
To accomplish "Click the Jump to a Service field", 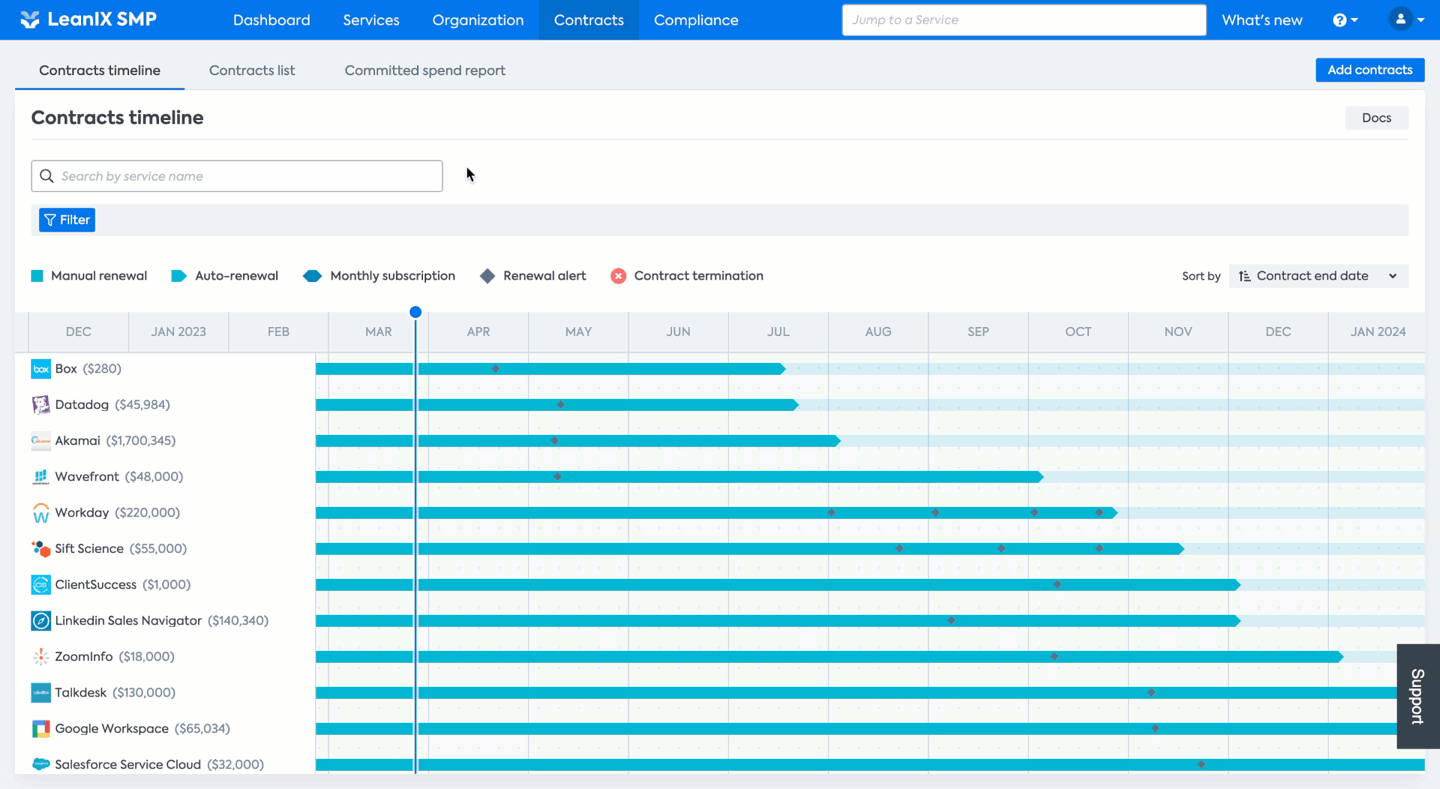I will point(1024,20).
